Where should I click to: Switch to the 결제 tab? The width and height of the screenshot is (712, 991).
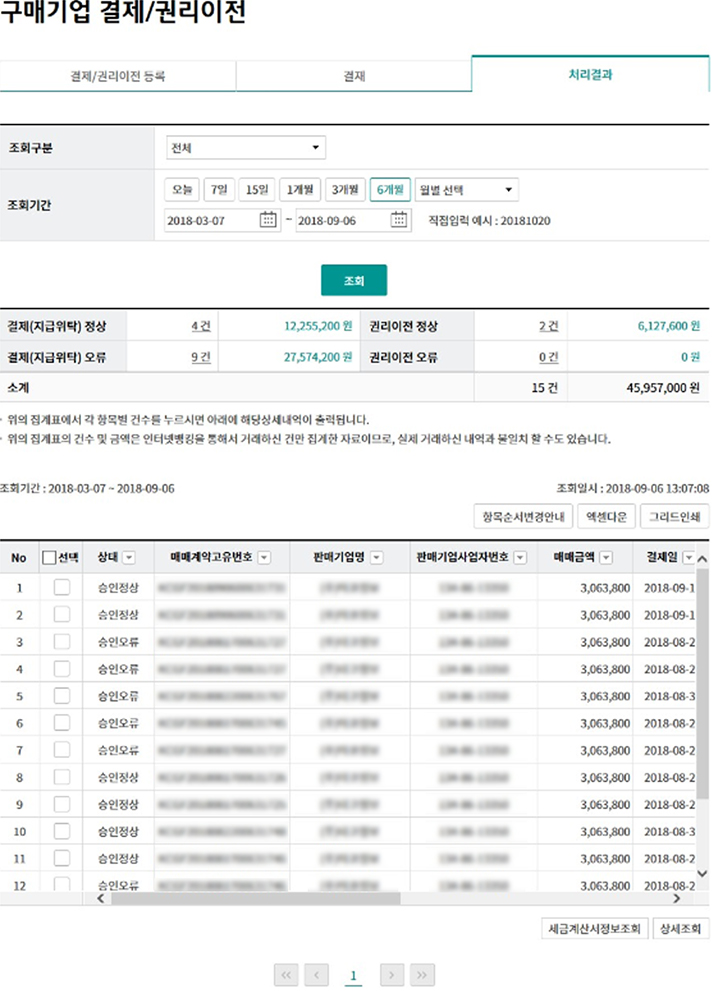(x=353, y=76)
